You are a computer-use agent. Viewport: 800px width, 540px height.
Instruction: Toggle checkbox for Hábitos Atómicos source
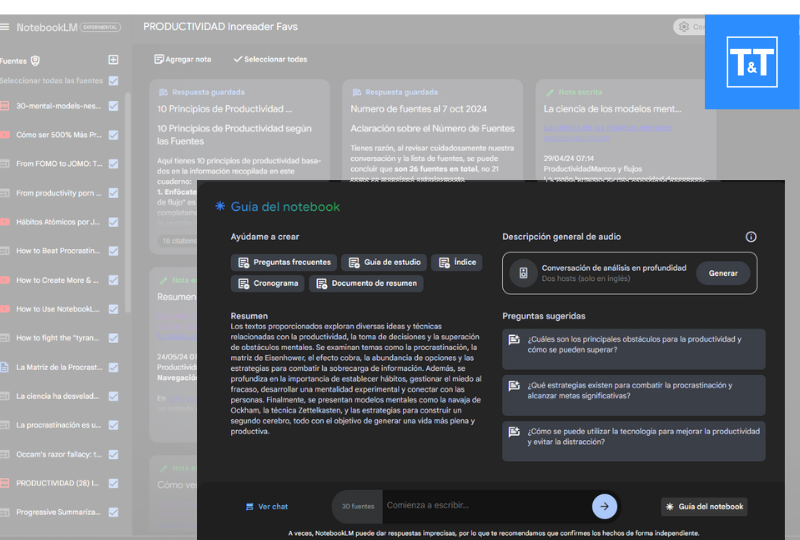click(x=113, y=222)
